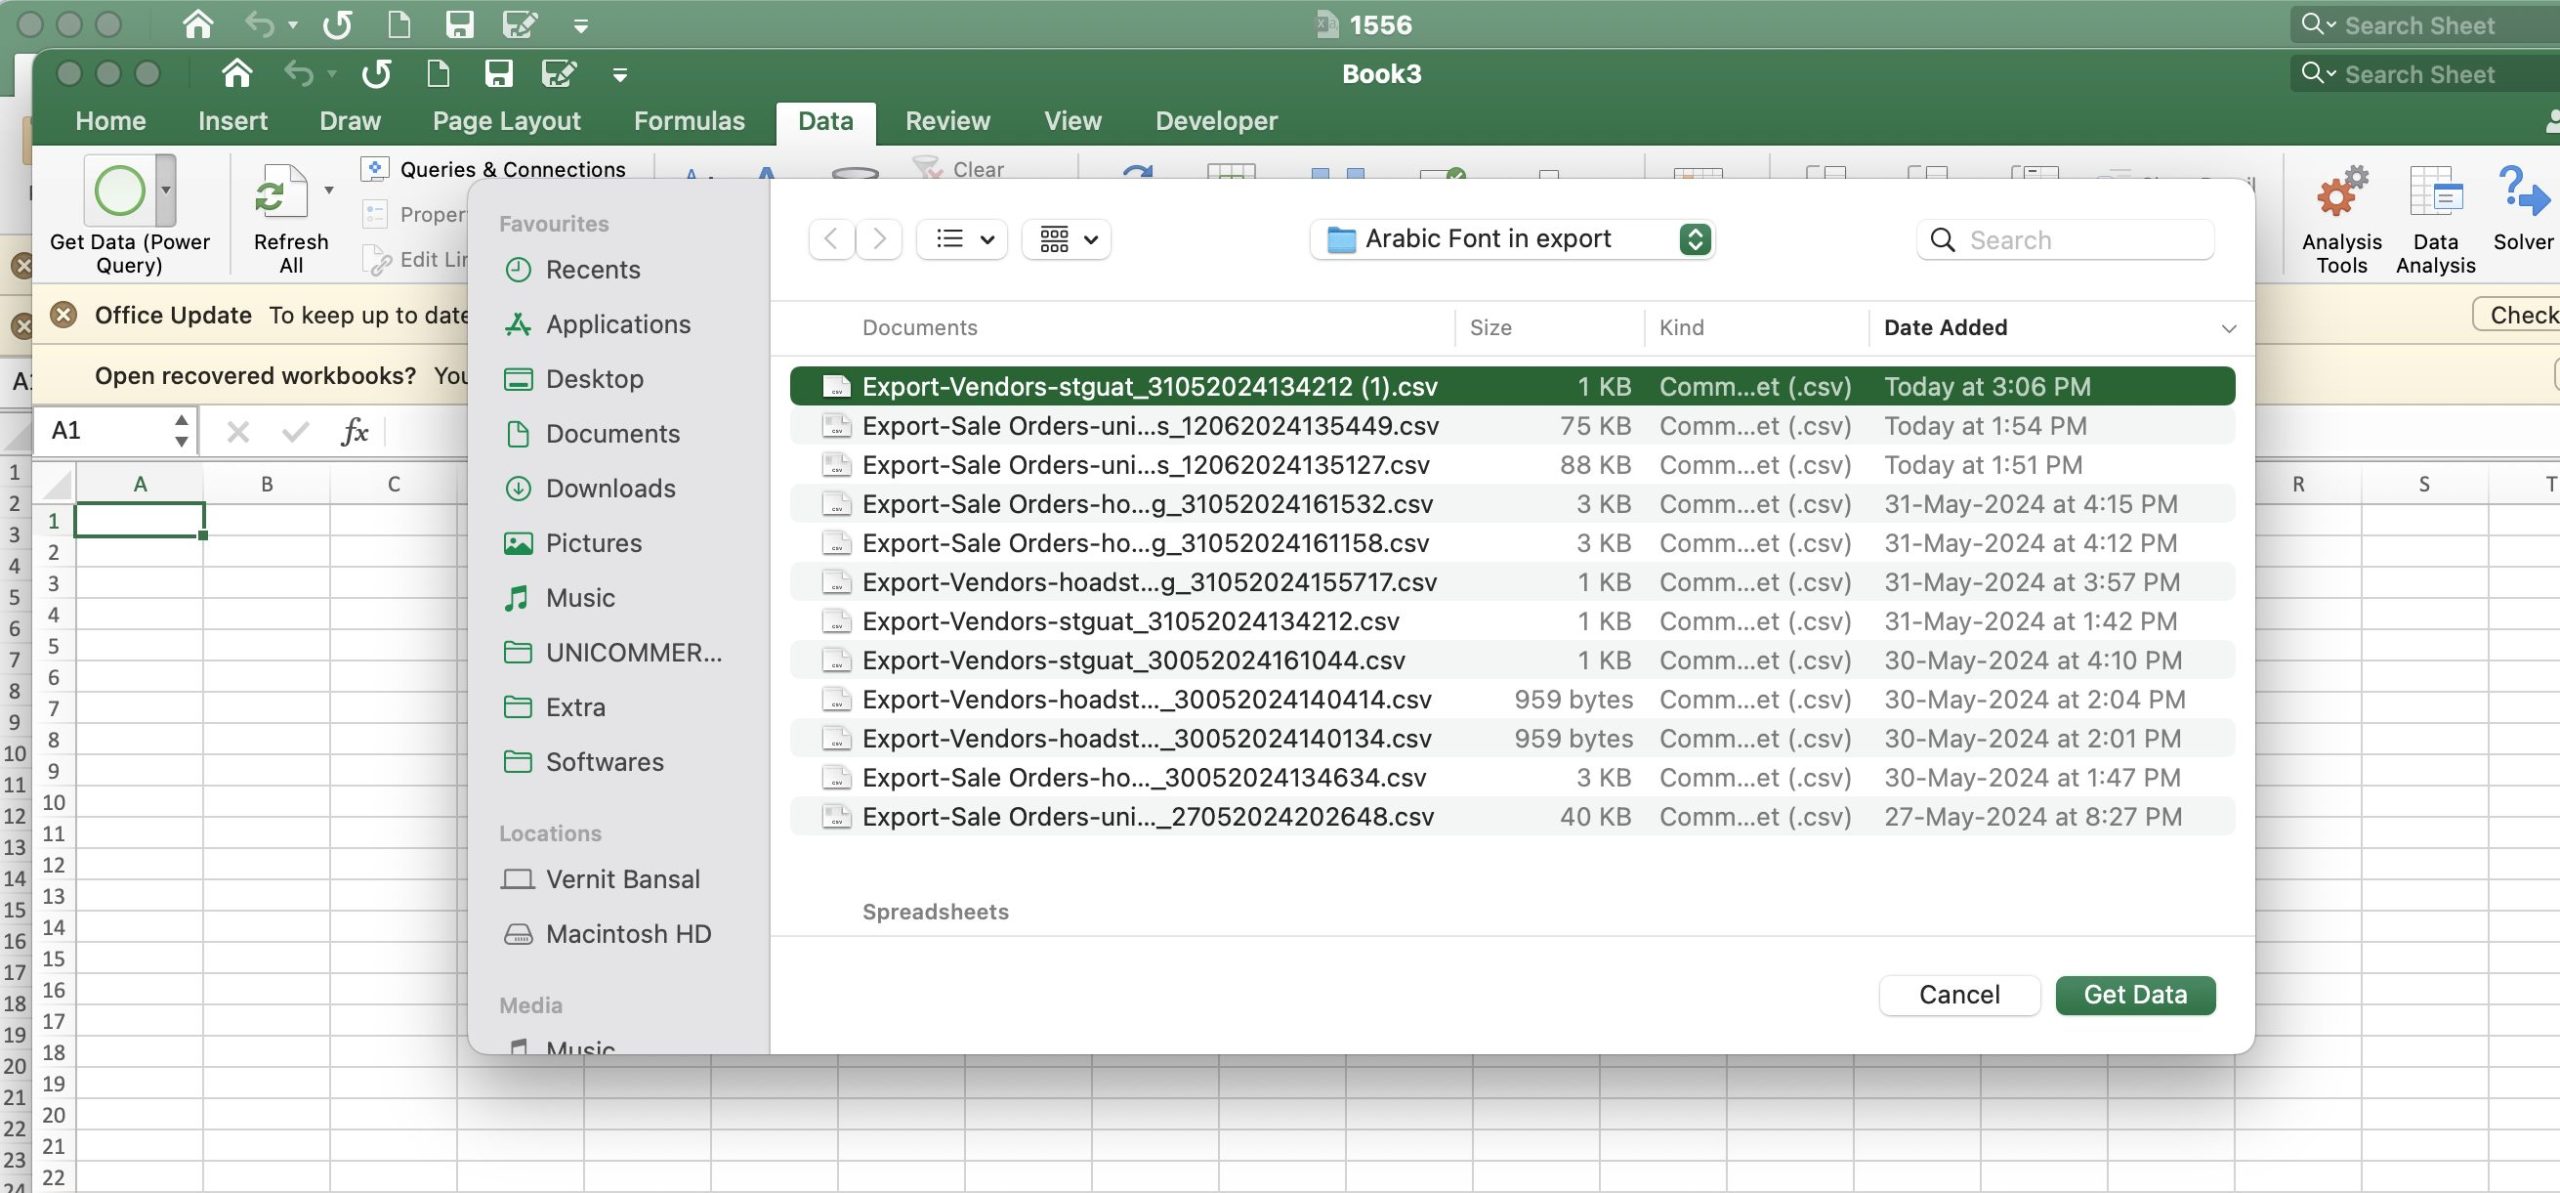The image size is (2560, 1193).
Task: Dismiss the Office Update banner
Action: coord(63,315)
